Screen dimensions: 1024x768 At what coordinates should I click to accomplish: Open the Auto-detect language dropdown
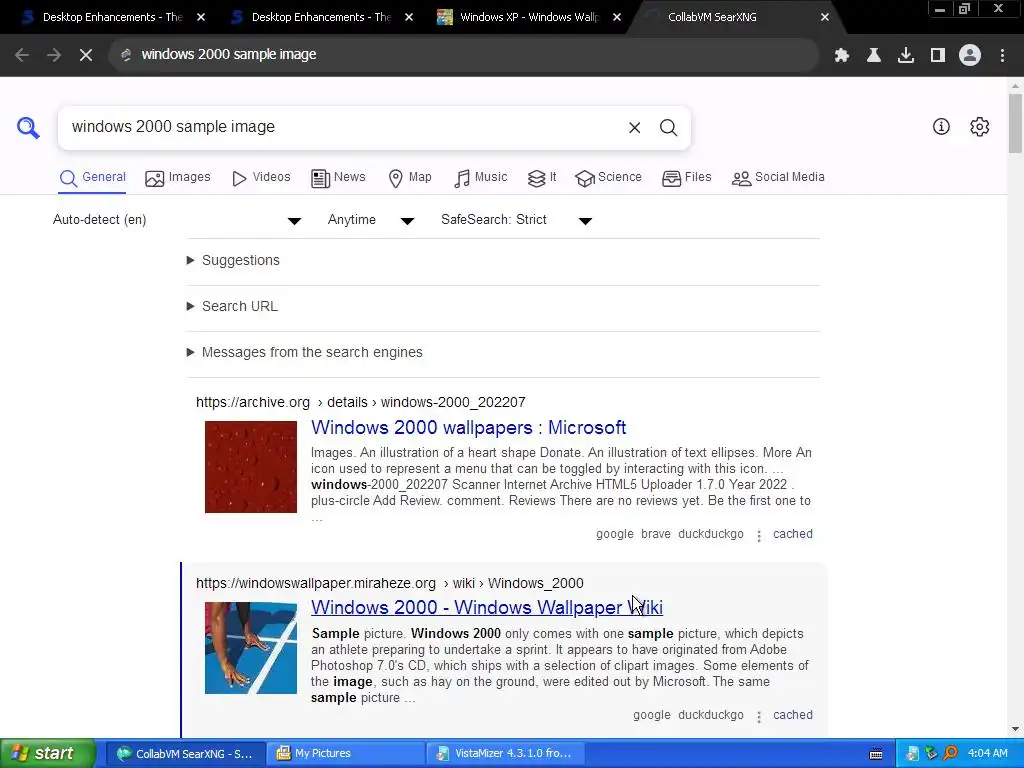click(176, 220)
